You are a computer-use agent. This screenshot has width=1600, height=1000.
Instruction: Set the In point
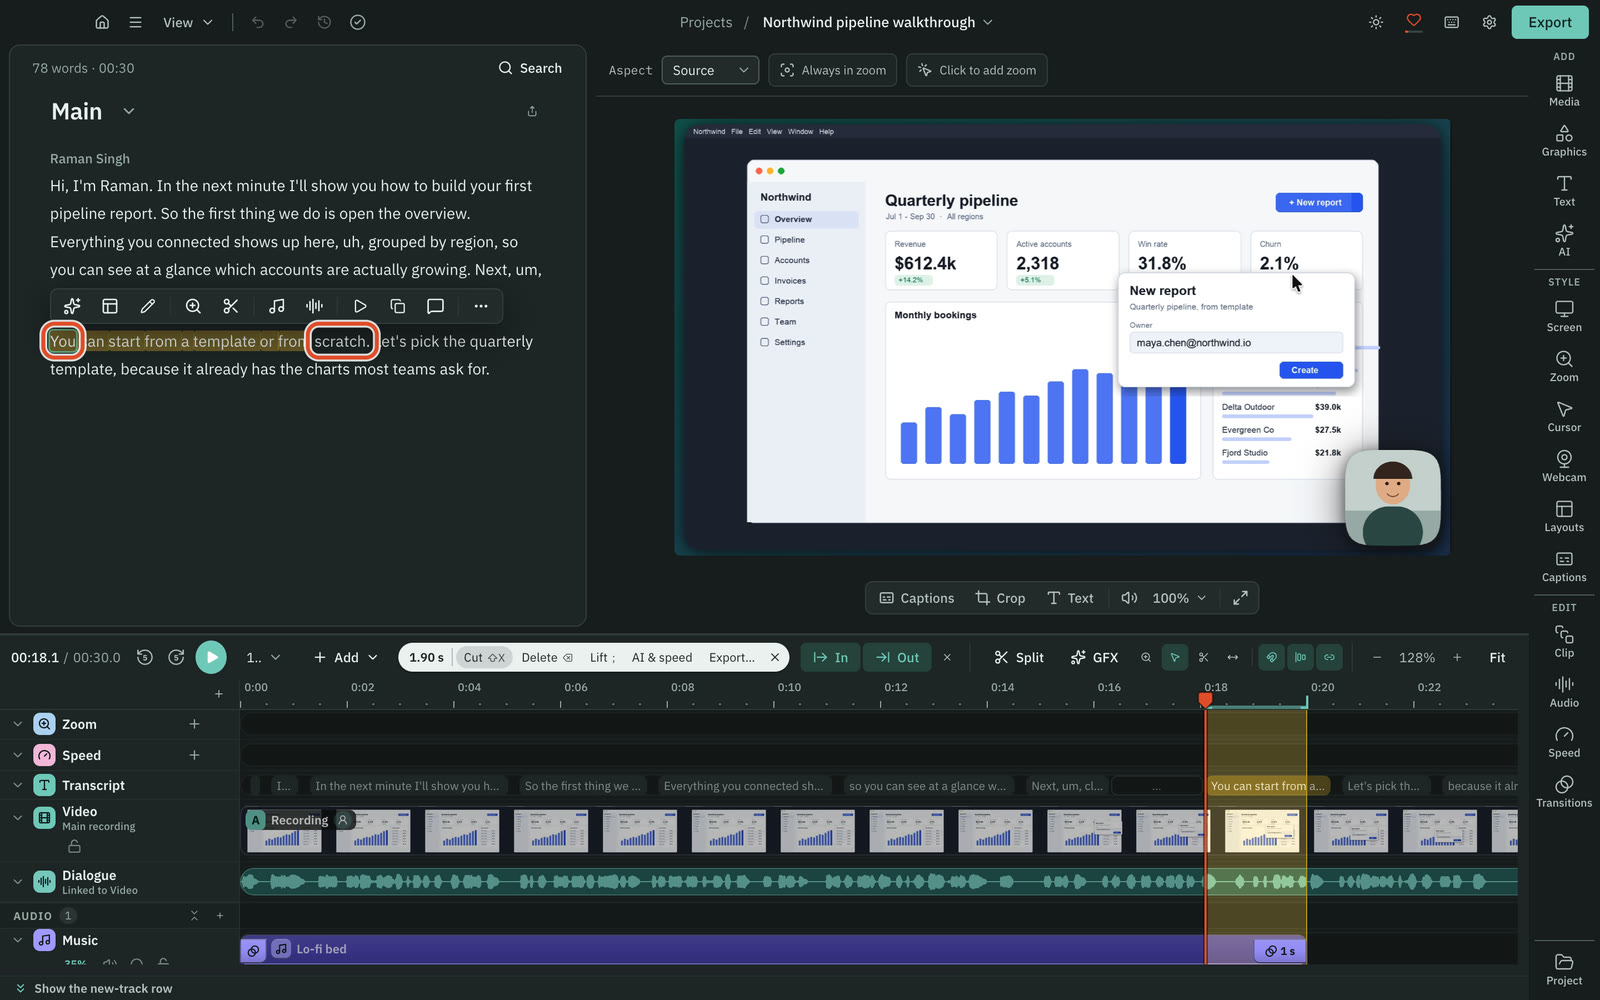tap(830, 657)
